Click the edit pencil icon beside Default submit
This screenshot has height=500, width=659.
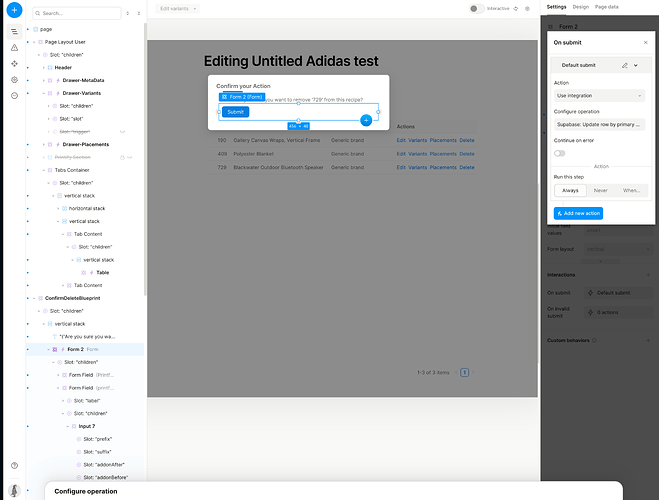[625, 66]
